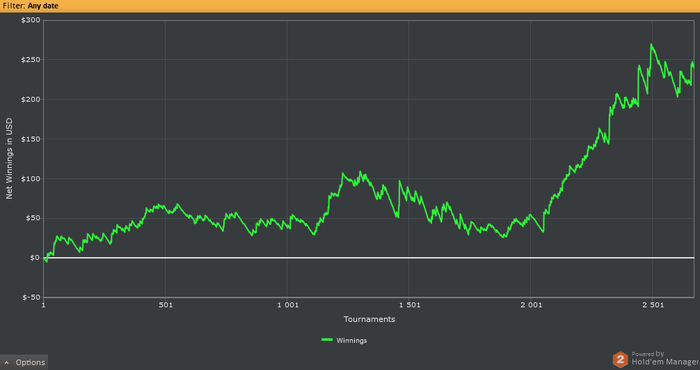Click the 'Net Winnings in USD' axis title

(x=9, y=158)
